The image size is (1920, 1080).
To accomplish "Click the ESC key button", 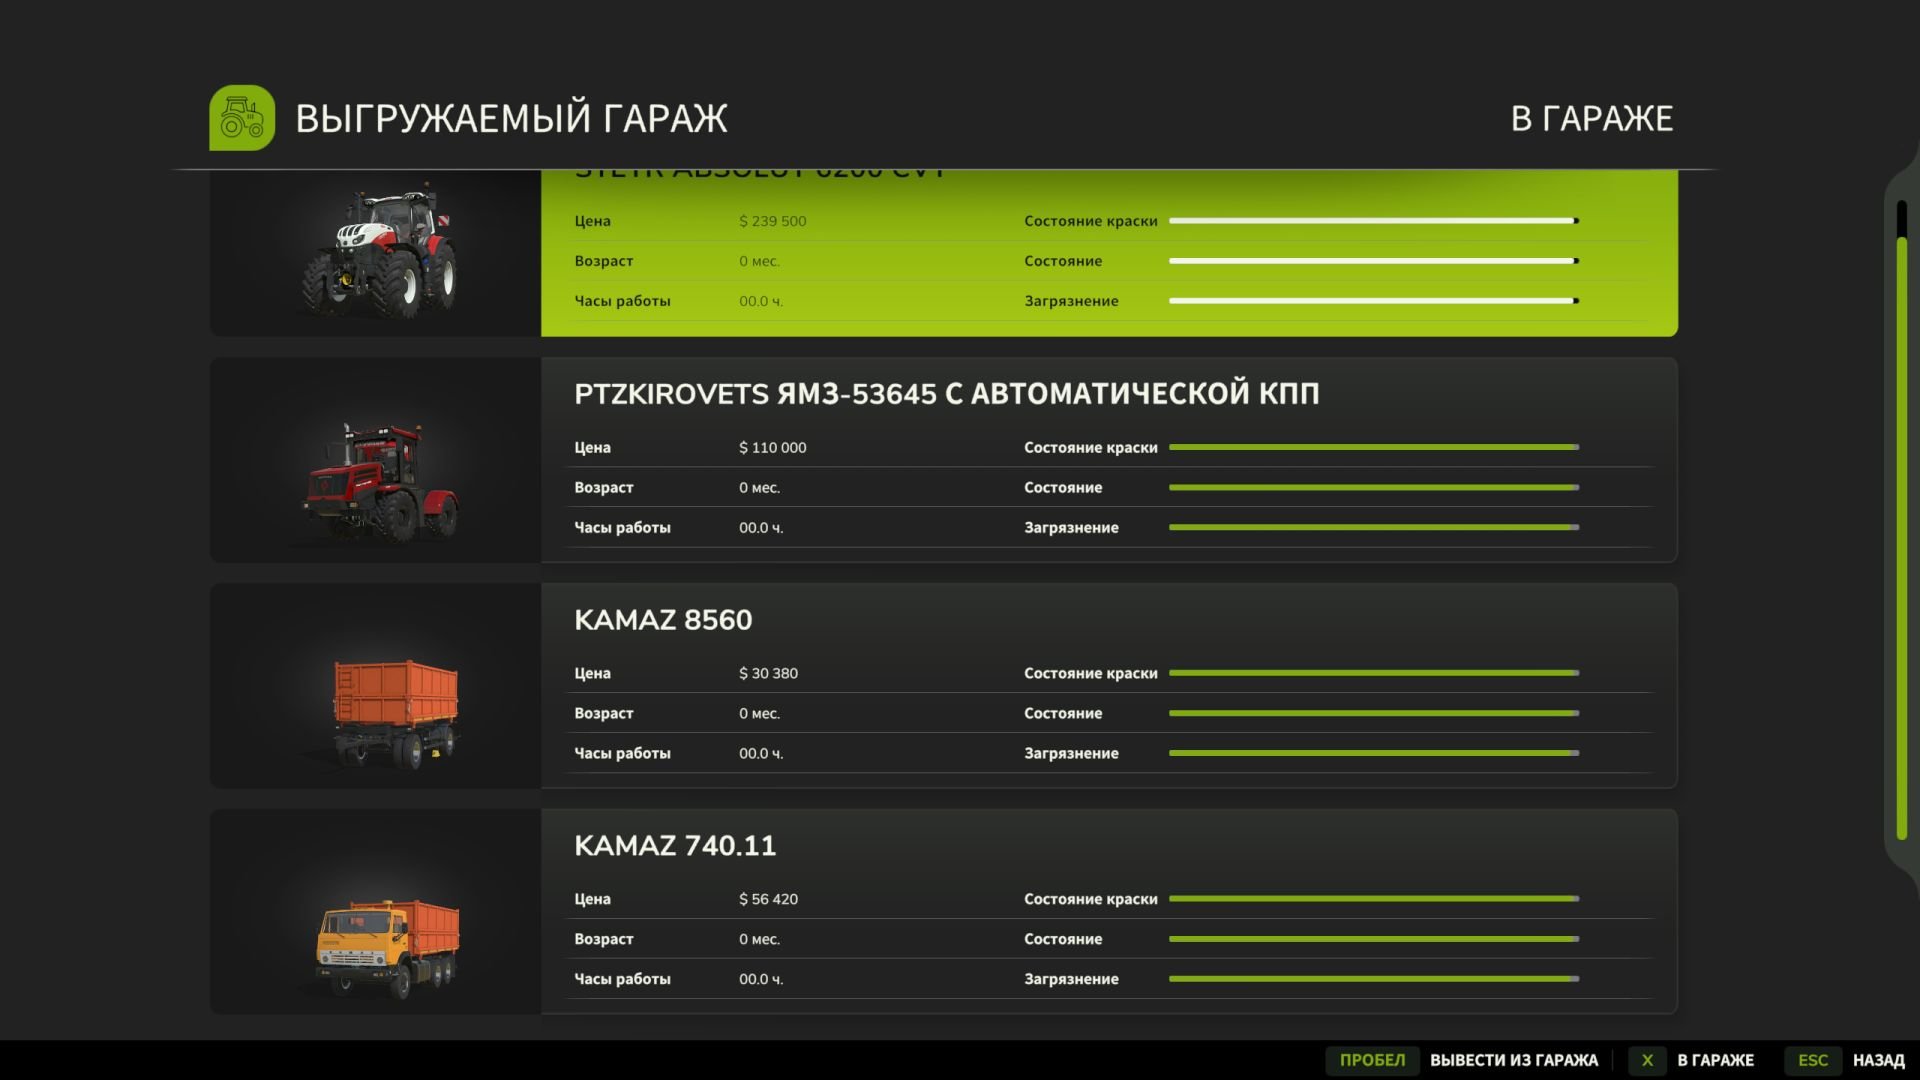I will click(x=1813, y=1060).
